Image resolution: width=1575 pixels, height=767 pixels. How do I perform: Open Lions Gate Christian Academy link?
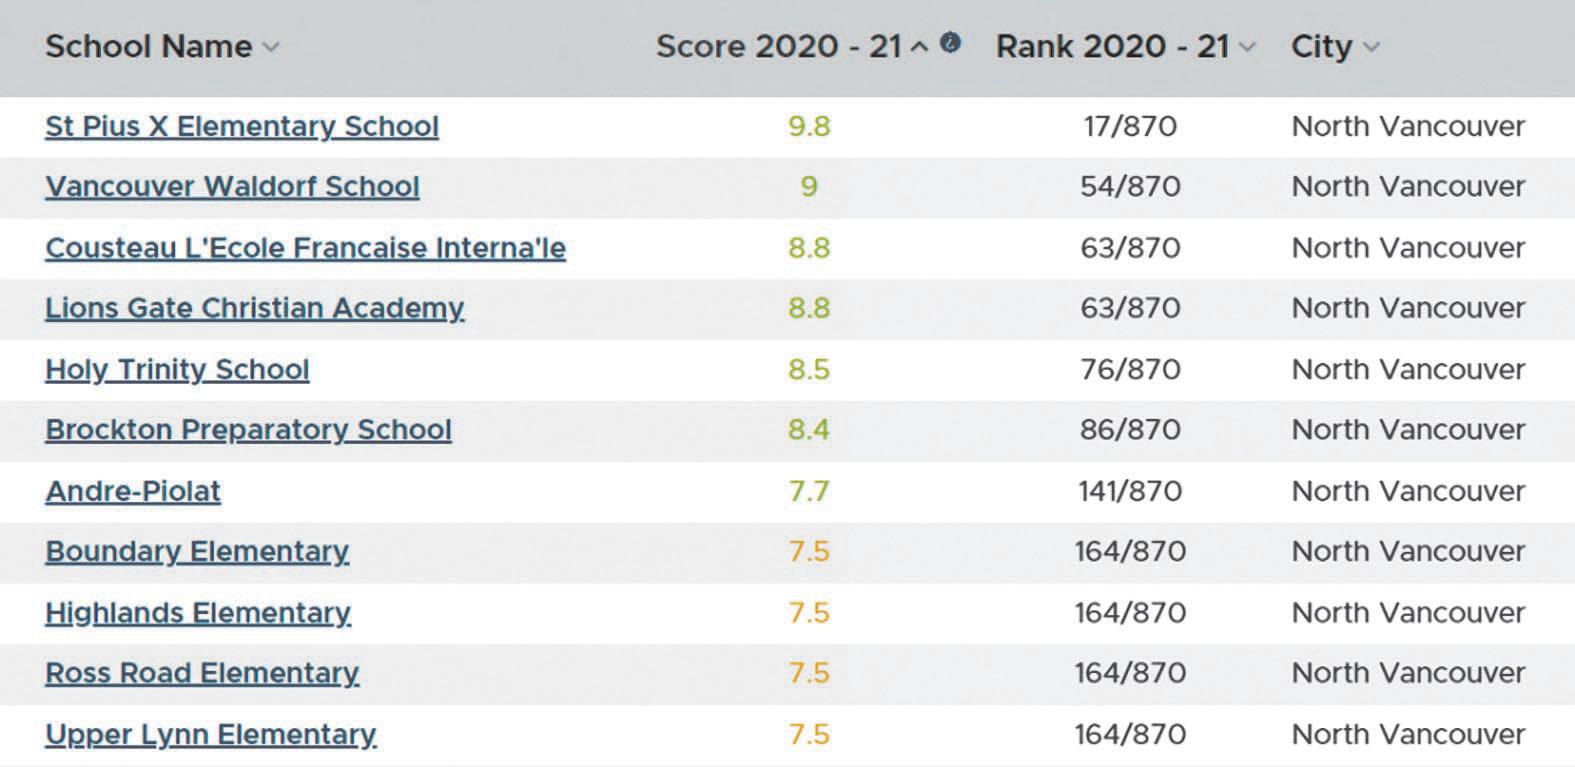[254, 308]
